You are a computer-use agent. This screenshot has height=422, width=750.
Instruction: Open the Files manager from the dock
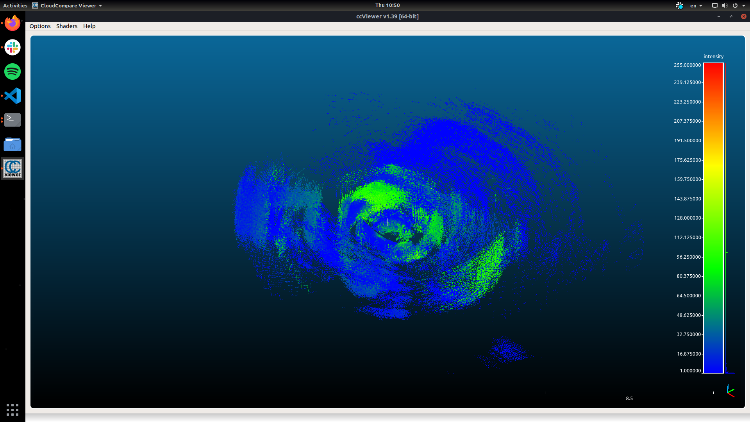[x=13, y=143]
